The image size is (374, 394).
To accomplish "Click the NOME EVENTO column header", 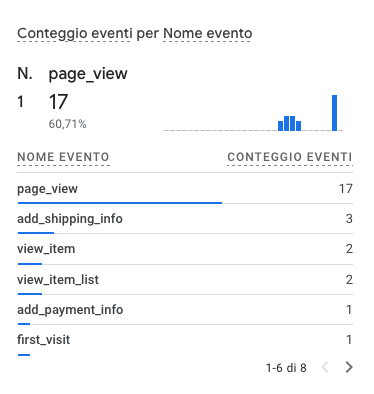I will click(x=63, y=157).
